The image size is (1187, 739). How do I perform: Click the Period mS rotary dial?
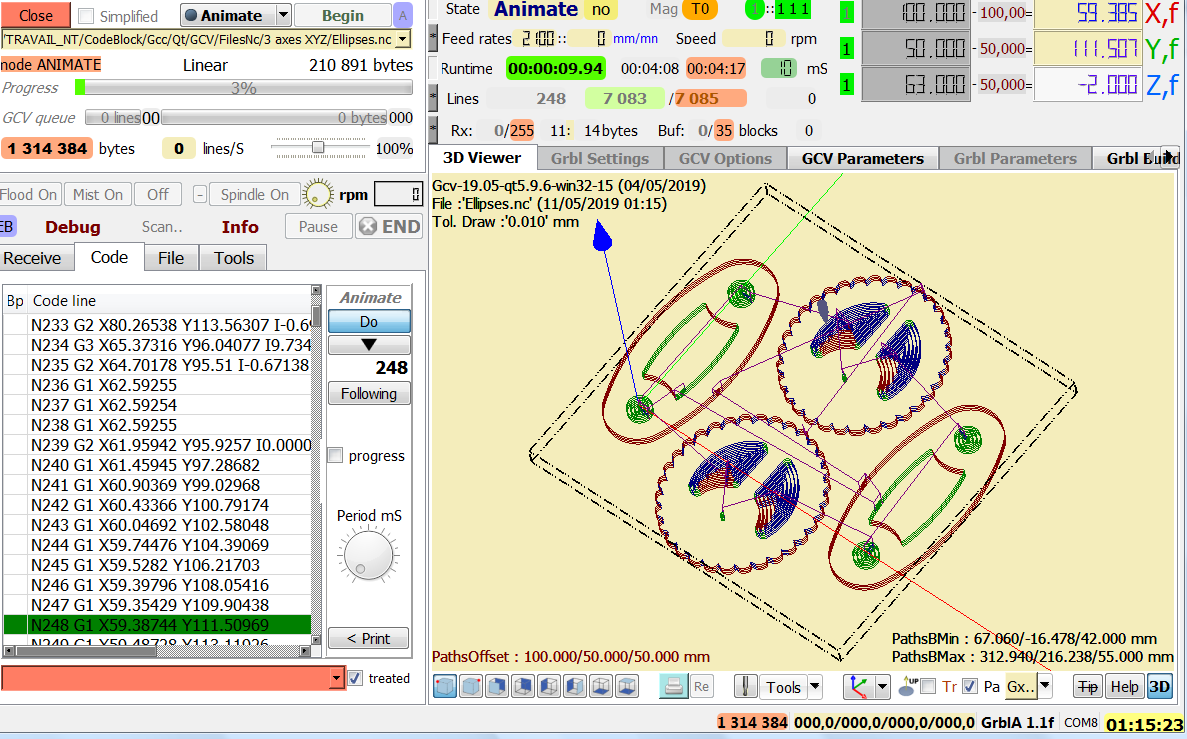coord(368,556)
